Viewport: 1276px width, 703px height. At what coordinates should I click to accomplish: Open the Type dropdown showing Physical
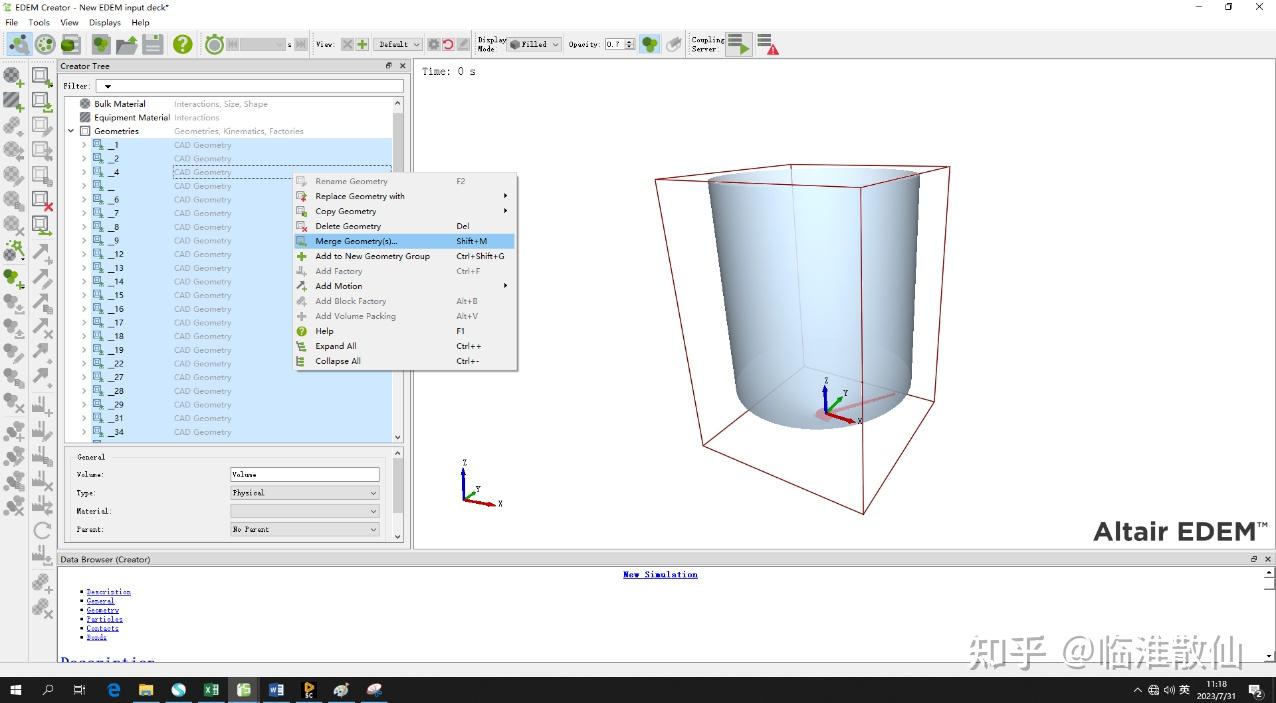pyautogui.click(x=305, y=493)
